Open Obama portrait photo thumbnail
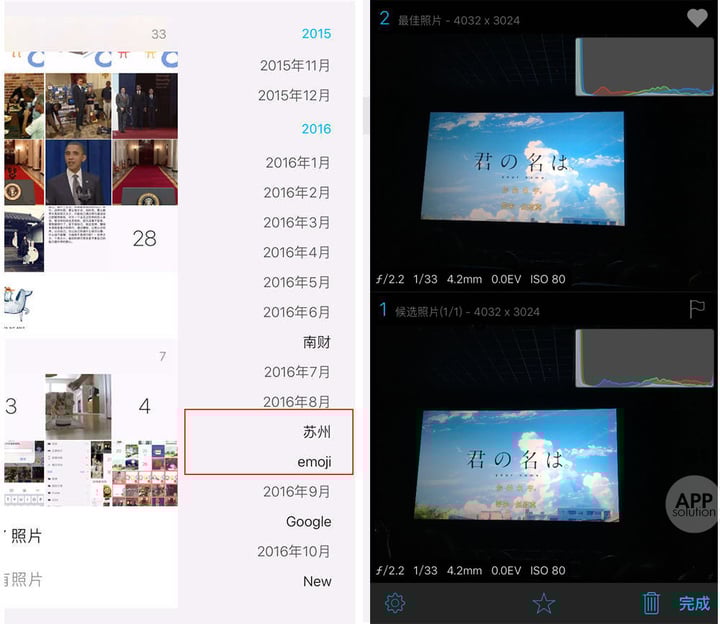This screenshot has height=624, width=720. tap(78, 172)
